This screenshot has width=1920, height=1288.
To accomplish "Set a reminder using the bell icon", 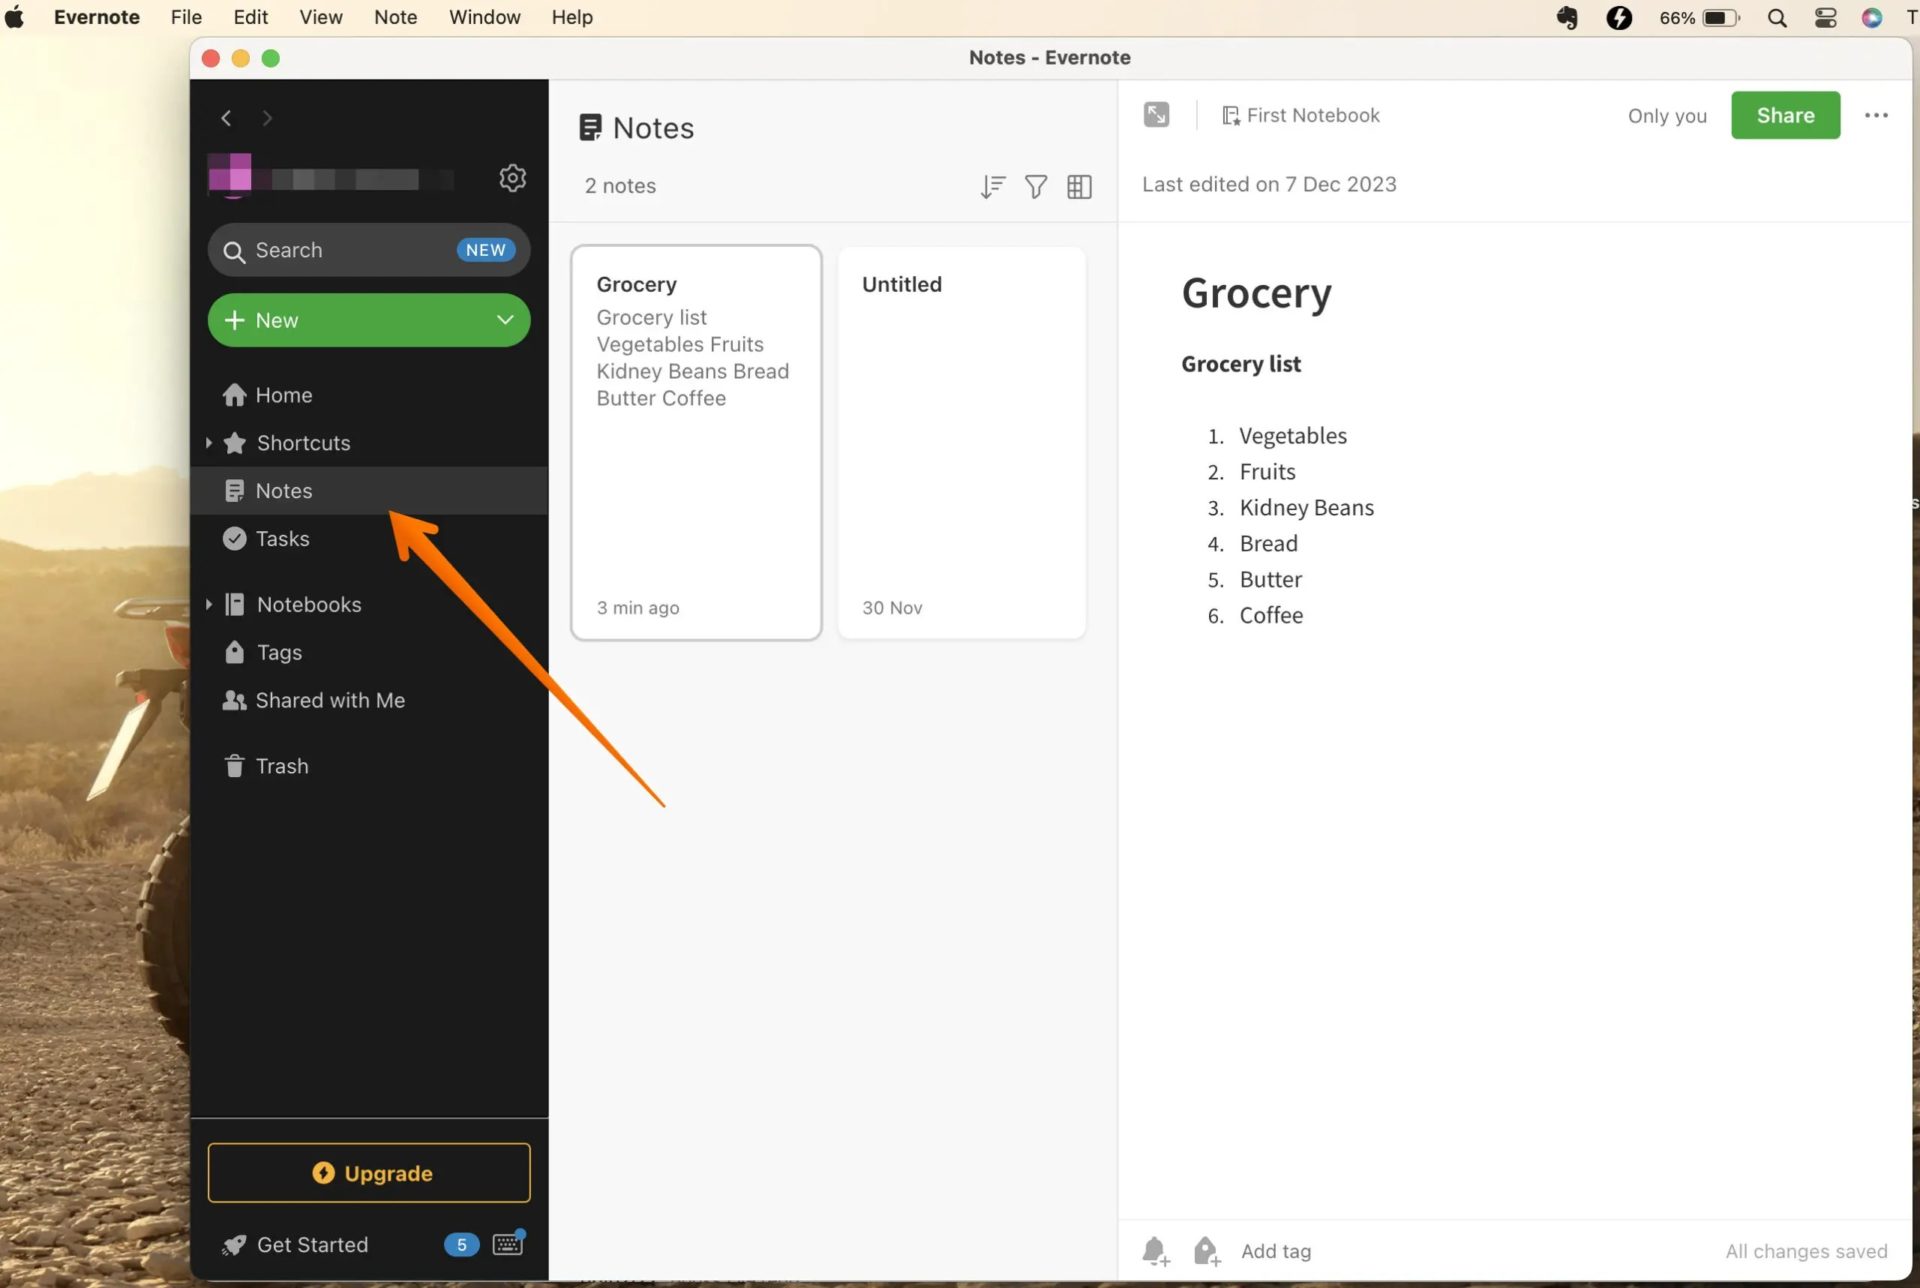I will [1155, 1250].
